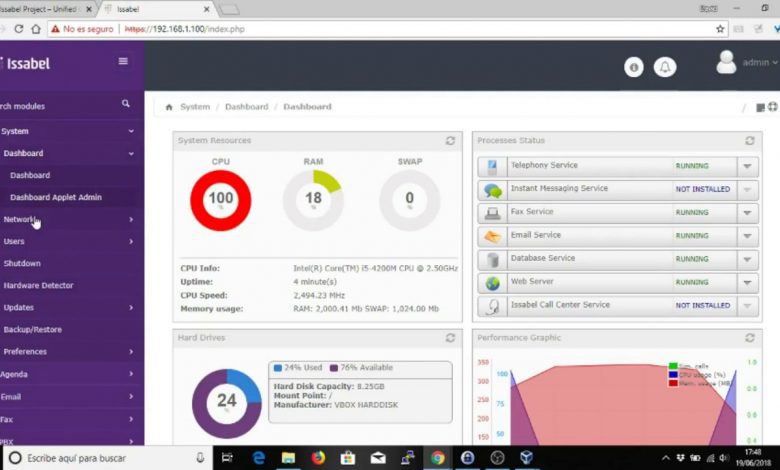Click the Issabel logo
The image size is (780, 470).
(25, 63)
